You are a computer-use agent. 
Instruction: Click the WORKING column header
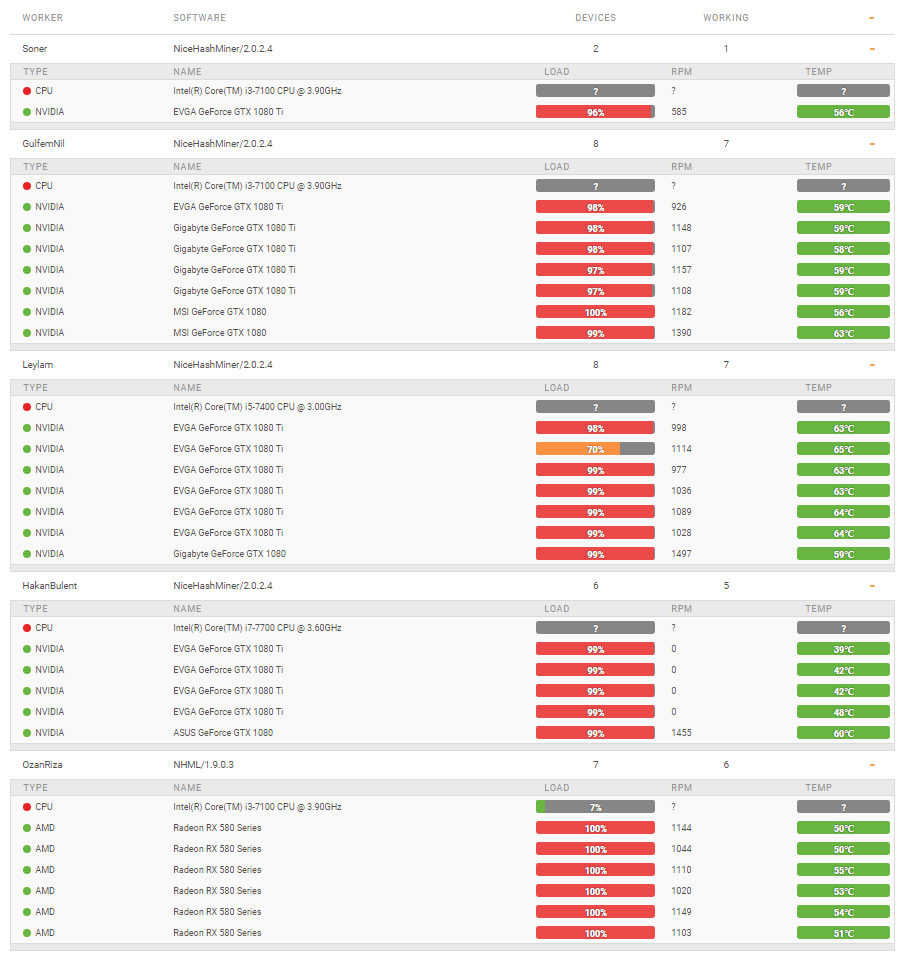pos(726,18)
